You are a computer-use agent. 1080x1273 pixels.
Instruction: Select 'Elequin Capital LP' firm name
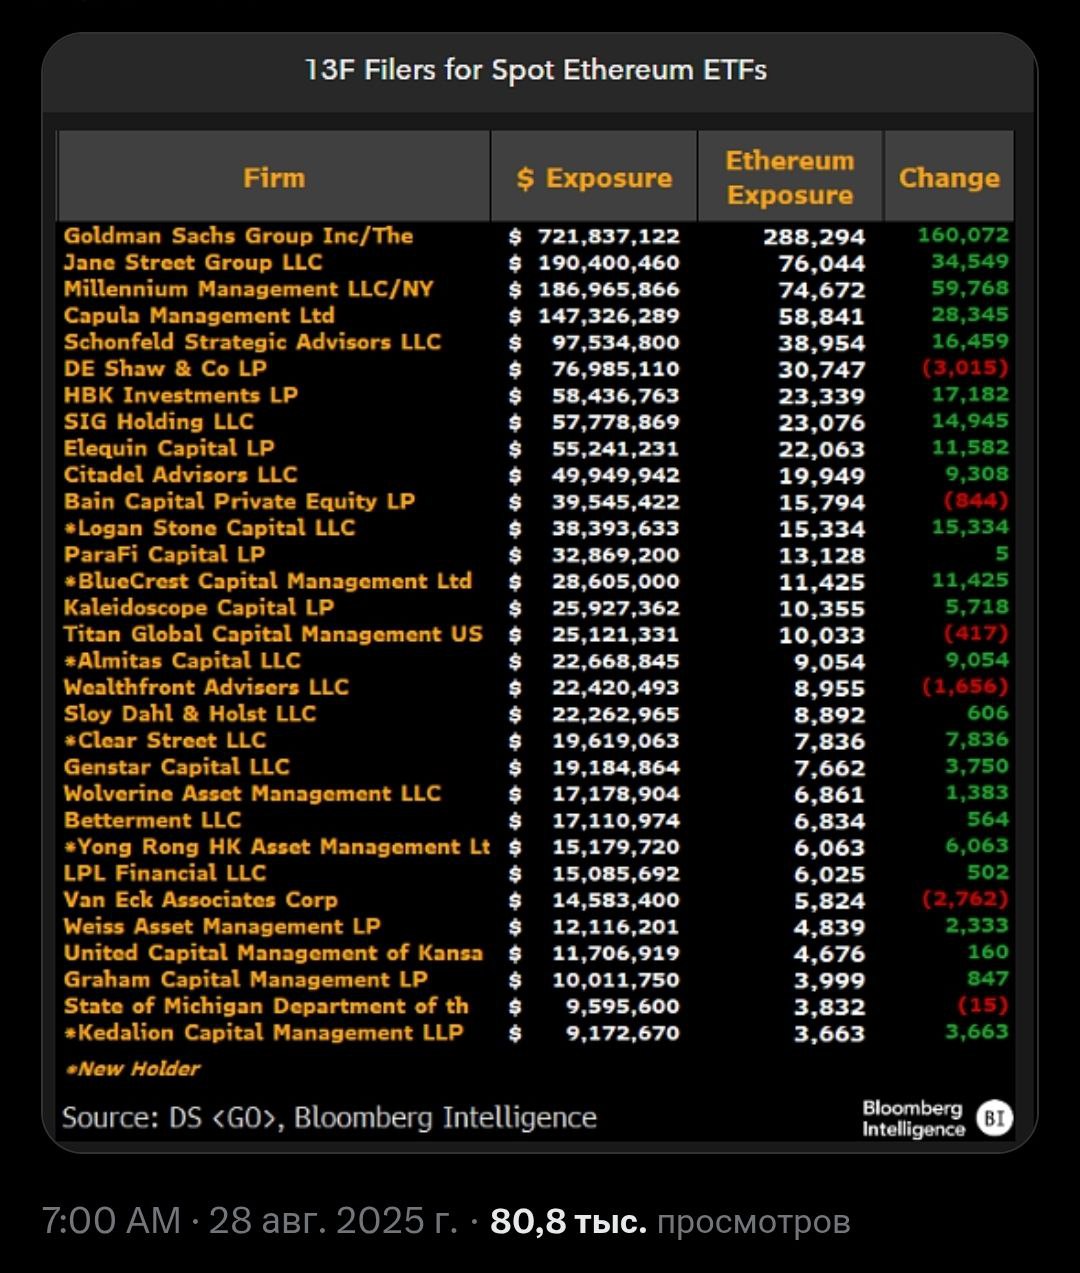[169, 448]
